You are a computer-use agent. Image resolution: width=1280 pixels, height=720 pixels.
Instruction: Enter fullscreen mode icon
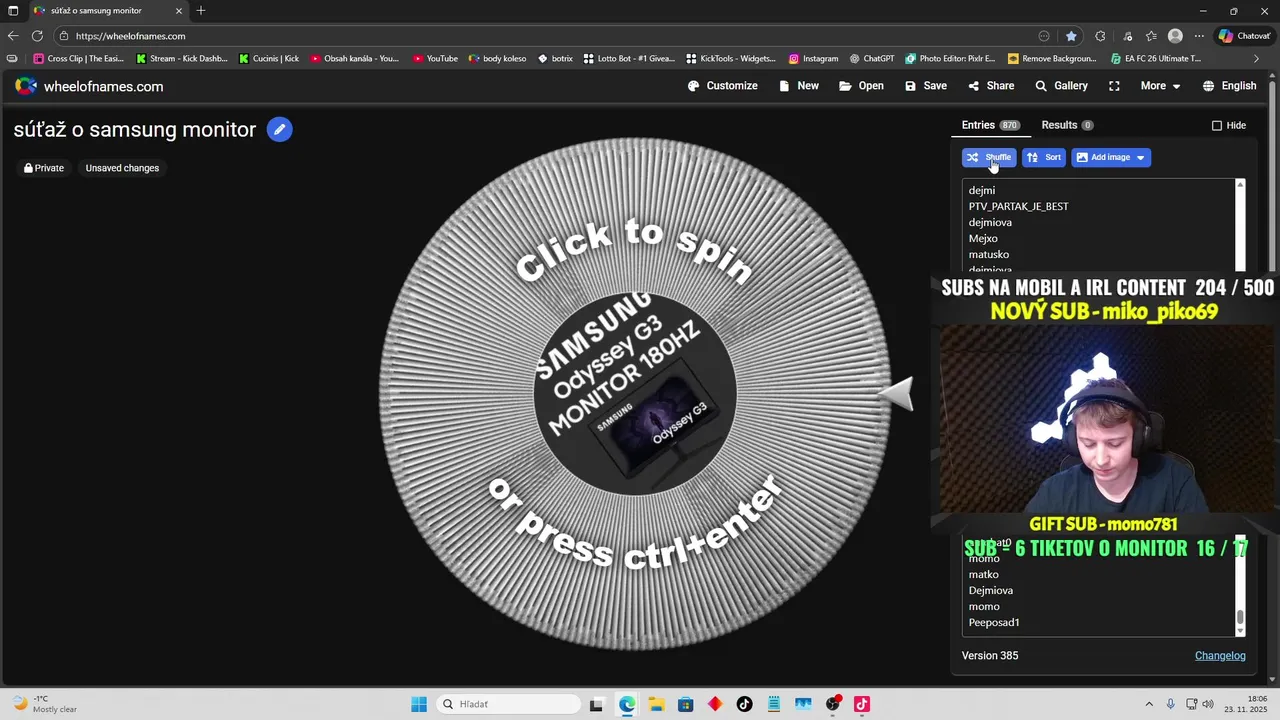click(1114, 86)
